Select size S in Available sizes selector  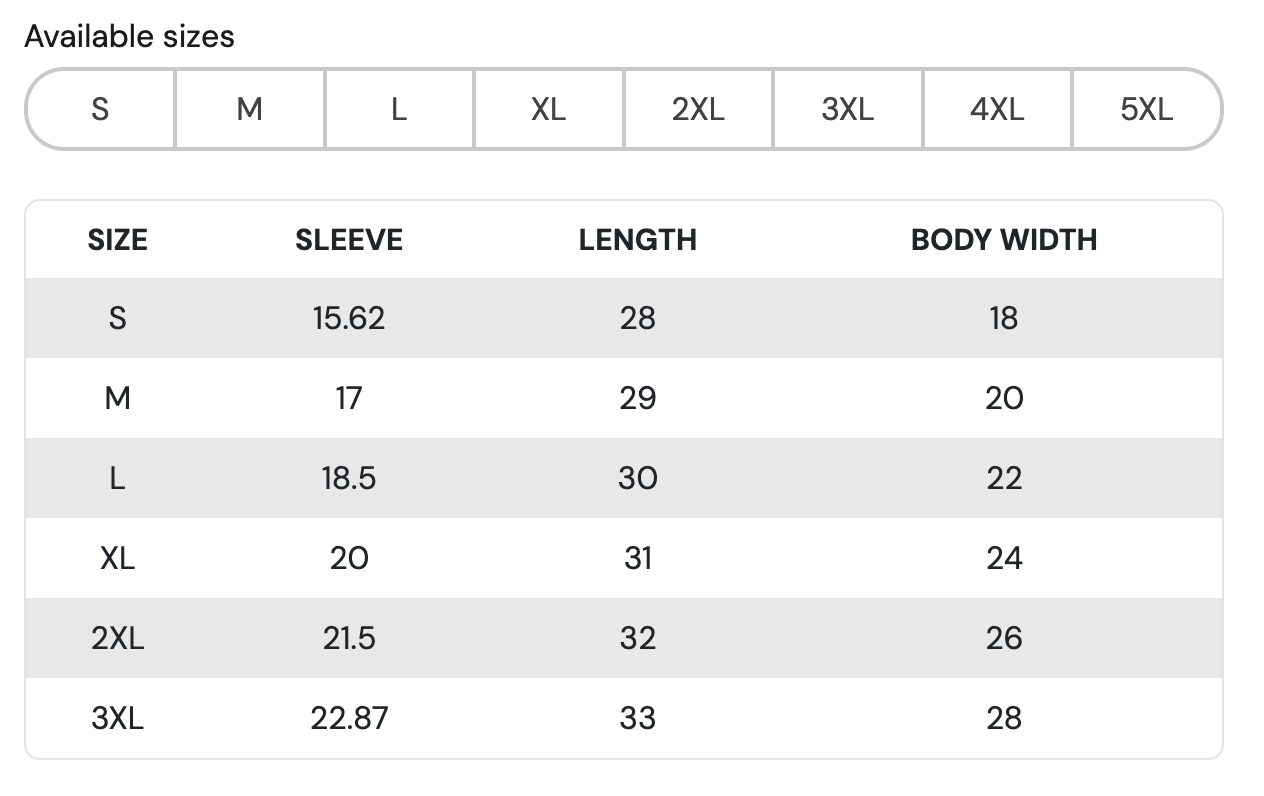[x=100, y=109]
